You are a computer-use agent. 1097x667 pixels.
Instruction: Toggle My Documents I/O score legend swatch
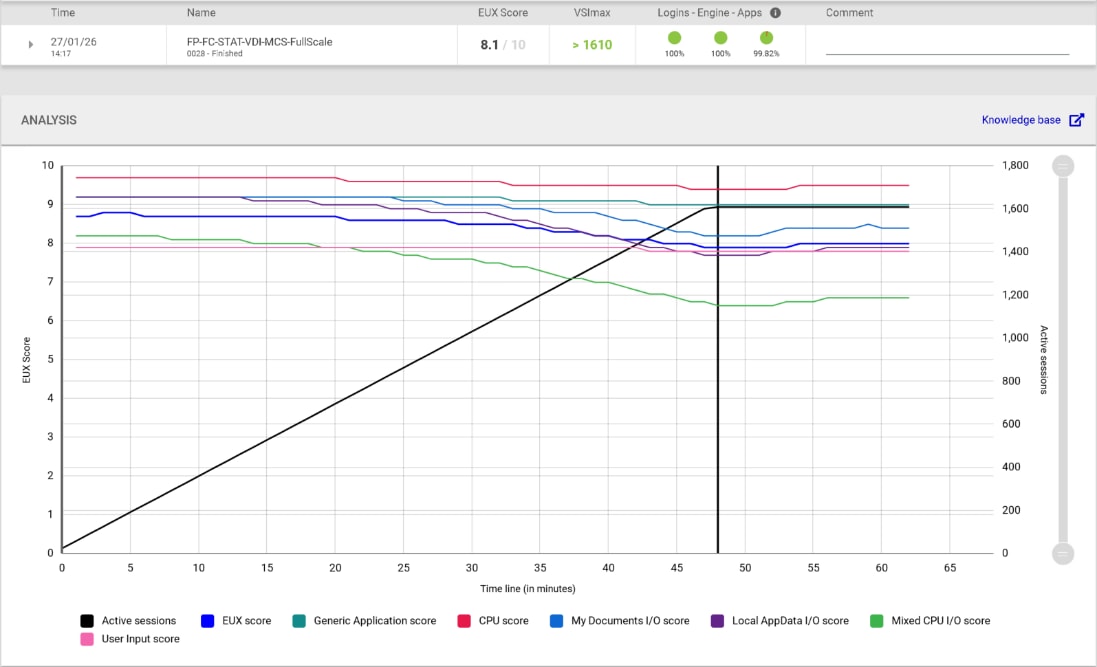556,621
